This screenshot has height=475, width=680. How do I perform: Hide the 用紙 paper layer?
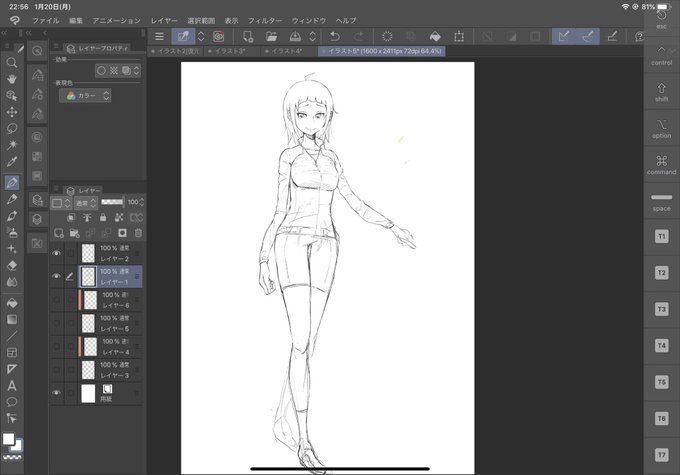coord(56,393)
